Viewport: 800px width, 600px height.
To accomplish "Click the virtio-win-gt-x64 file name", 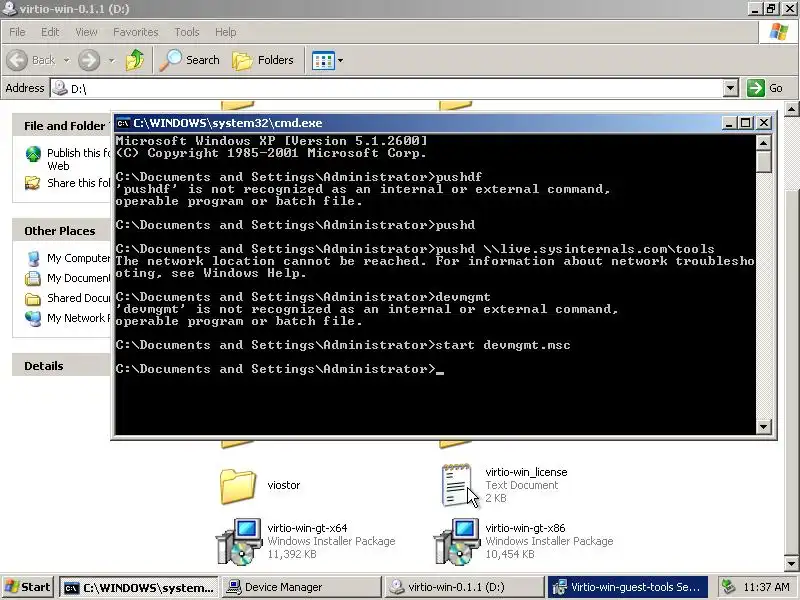I will [x=307, y=528].
